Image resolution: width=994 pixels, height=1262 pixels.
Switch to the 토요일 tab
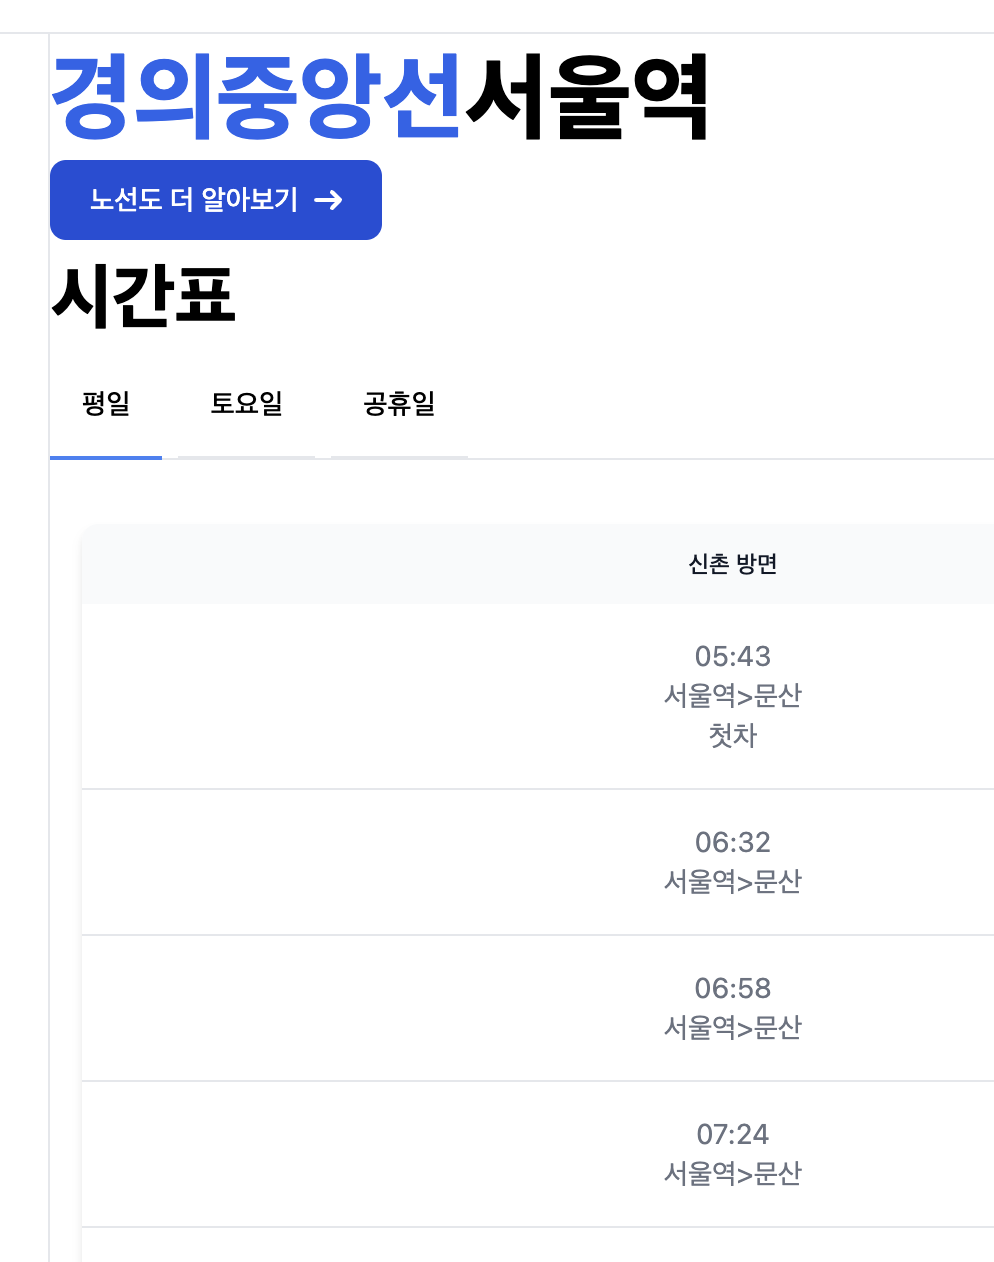pyautogui.click(x=246, y=404)
